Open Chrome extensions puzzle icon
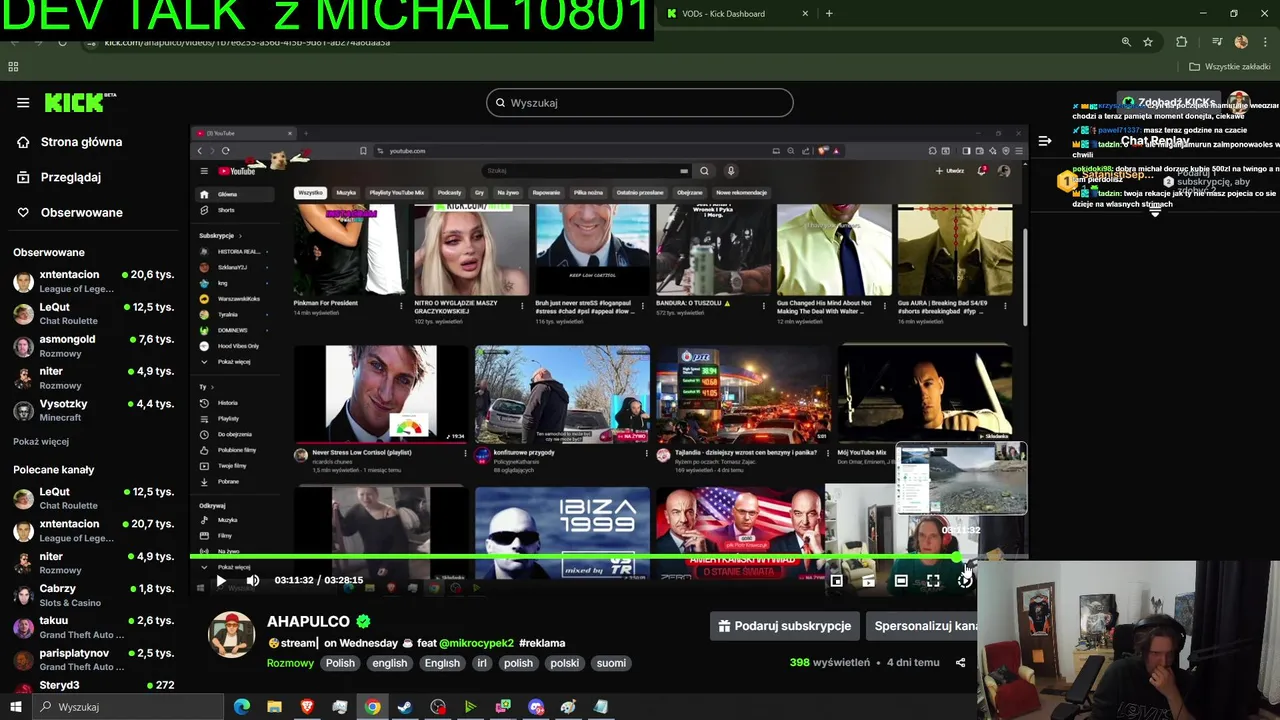The width and height of the screenshot is (1280, 720). [x=1182, y=42]
